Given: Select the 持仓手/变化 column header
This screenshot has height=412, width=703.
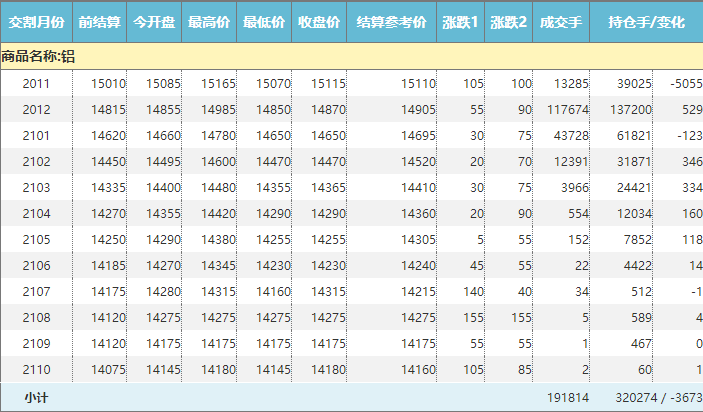Looking at the screenshot, I should [646, 22].
